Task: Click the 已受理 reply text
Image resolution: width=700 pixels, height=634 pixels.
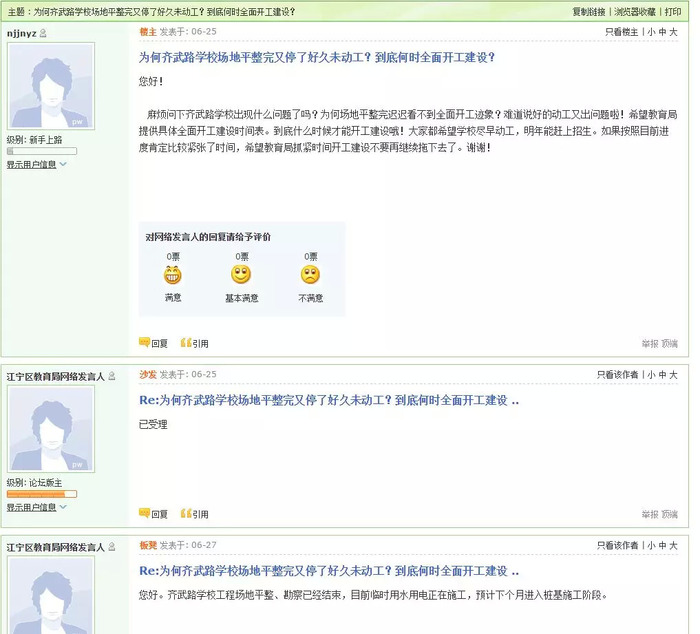Action: pyautogui.click(x=153, y=424)
